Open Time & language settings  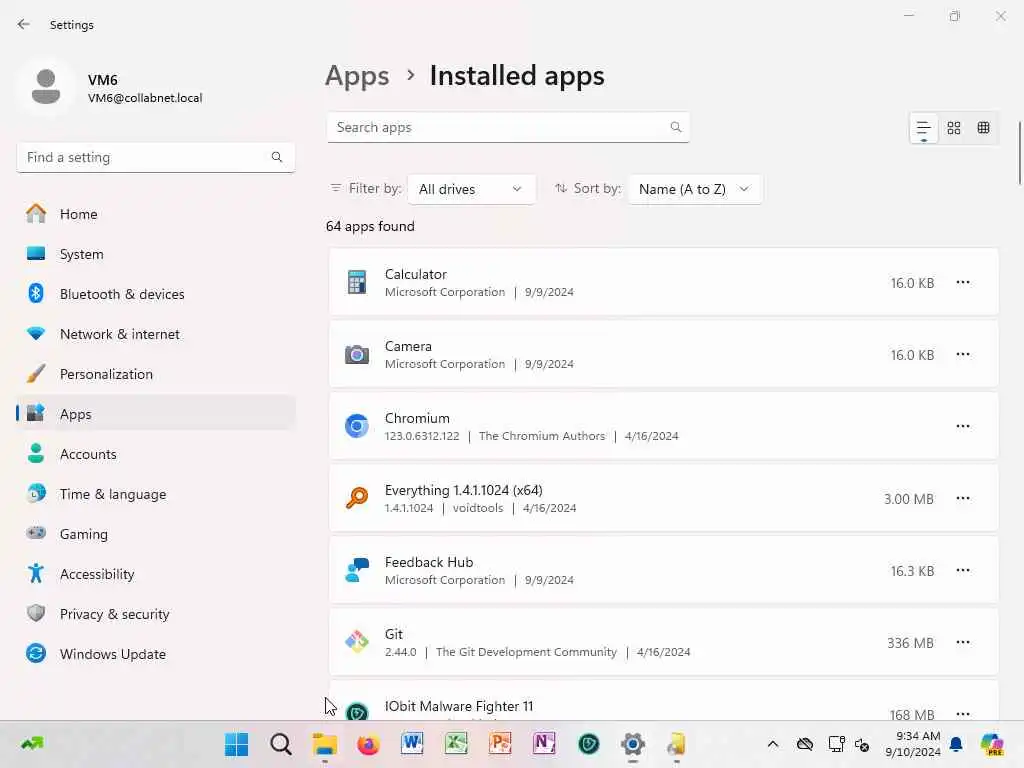click(155, 494)
